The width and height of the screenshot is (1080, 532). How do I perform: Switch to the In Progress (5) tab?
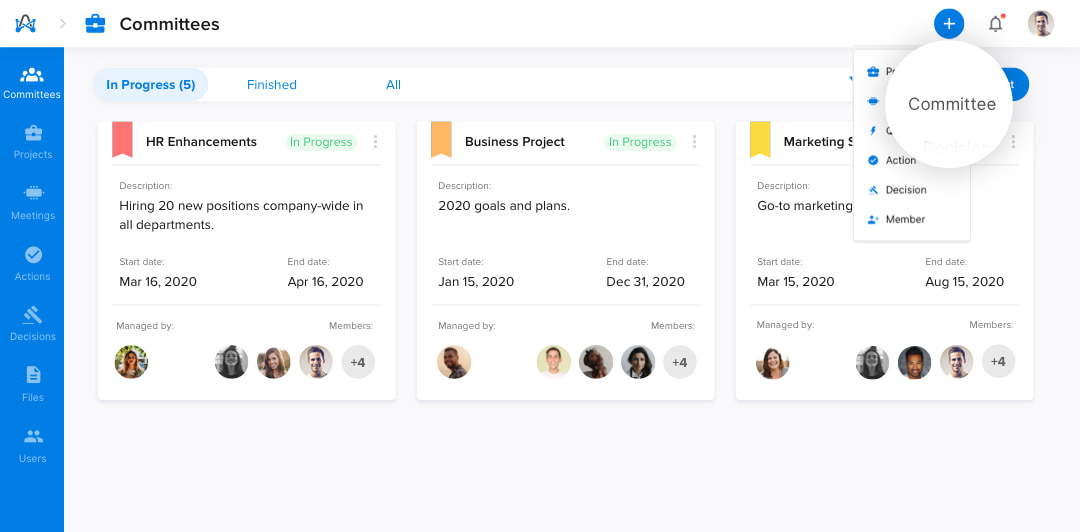(151, 85)
